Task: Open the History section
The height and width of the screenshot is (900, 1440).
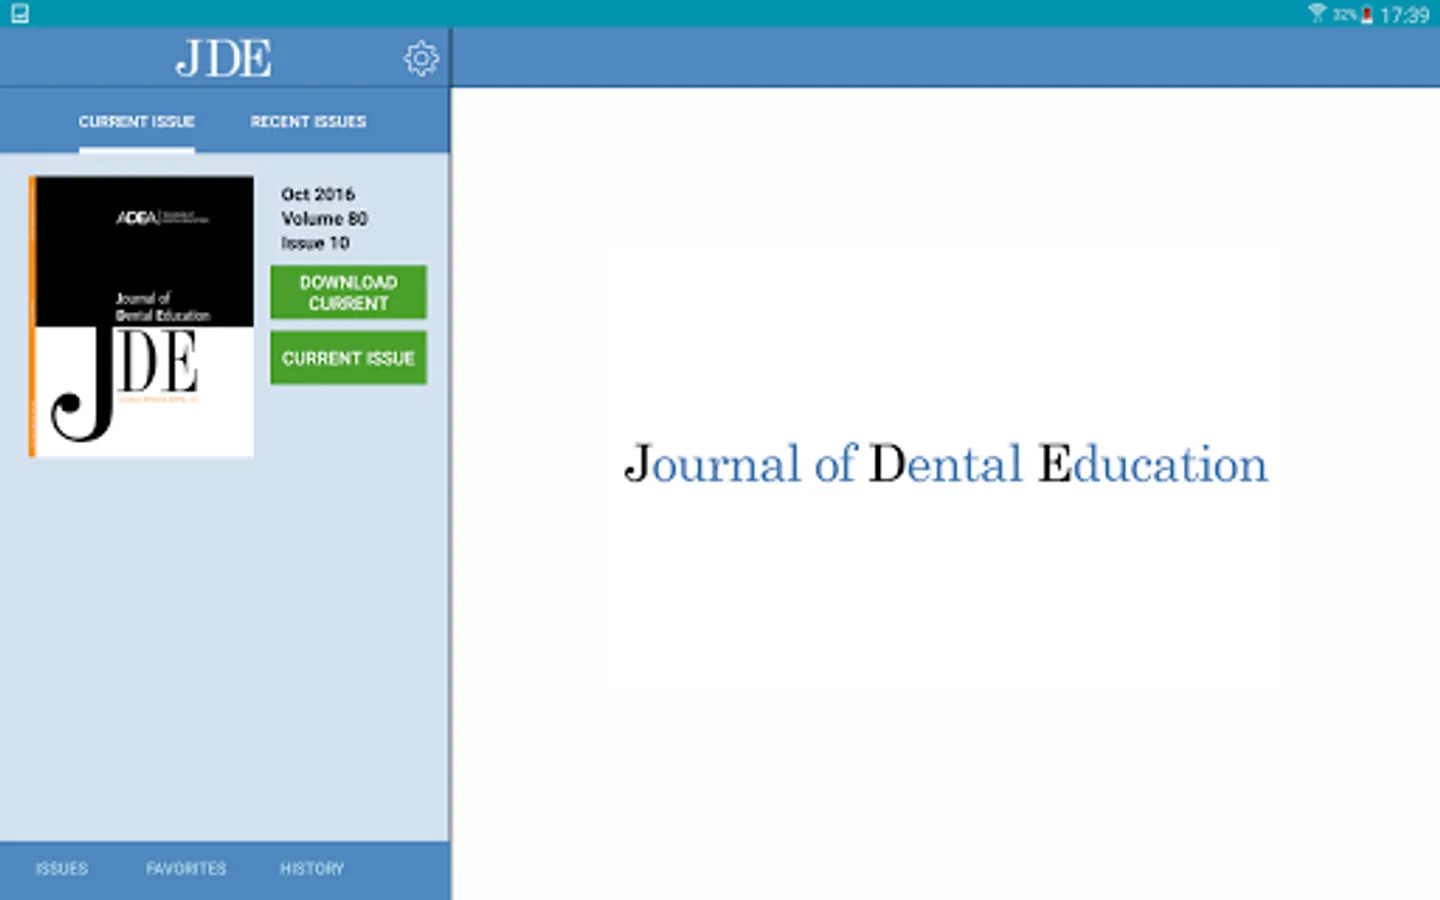Action: click(312, 869)
